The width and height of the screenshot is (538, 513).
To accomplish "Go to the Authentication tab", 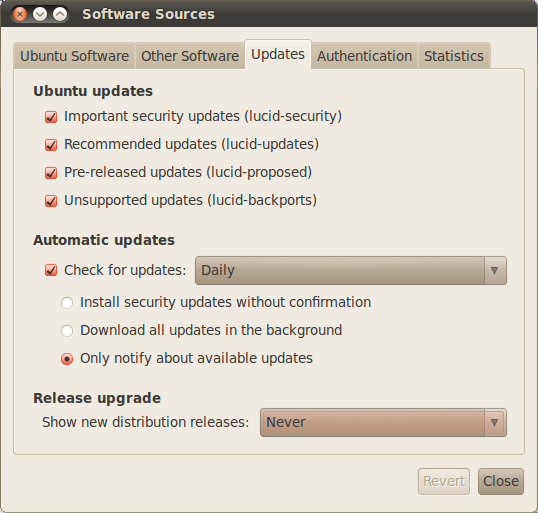I will pyautogui.click(x=364, y=56).
